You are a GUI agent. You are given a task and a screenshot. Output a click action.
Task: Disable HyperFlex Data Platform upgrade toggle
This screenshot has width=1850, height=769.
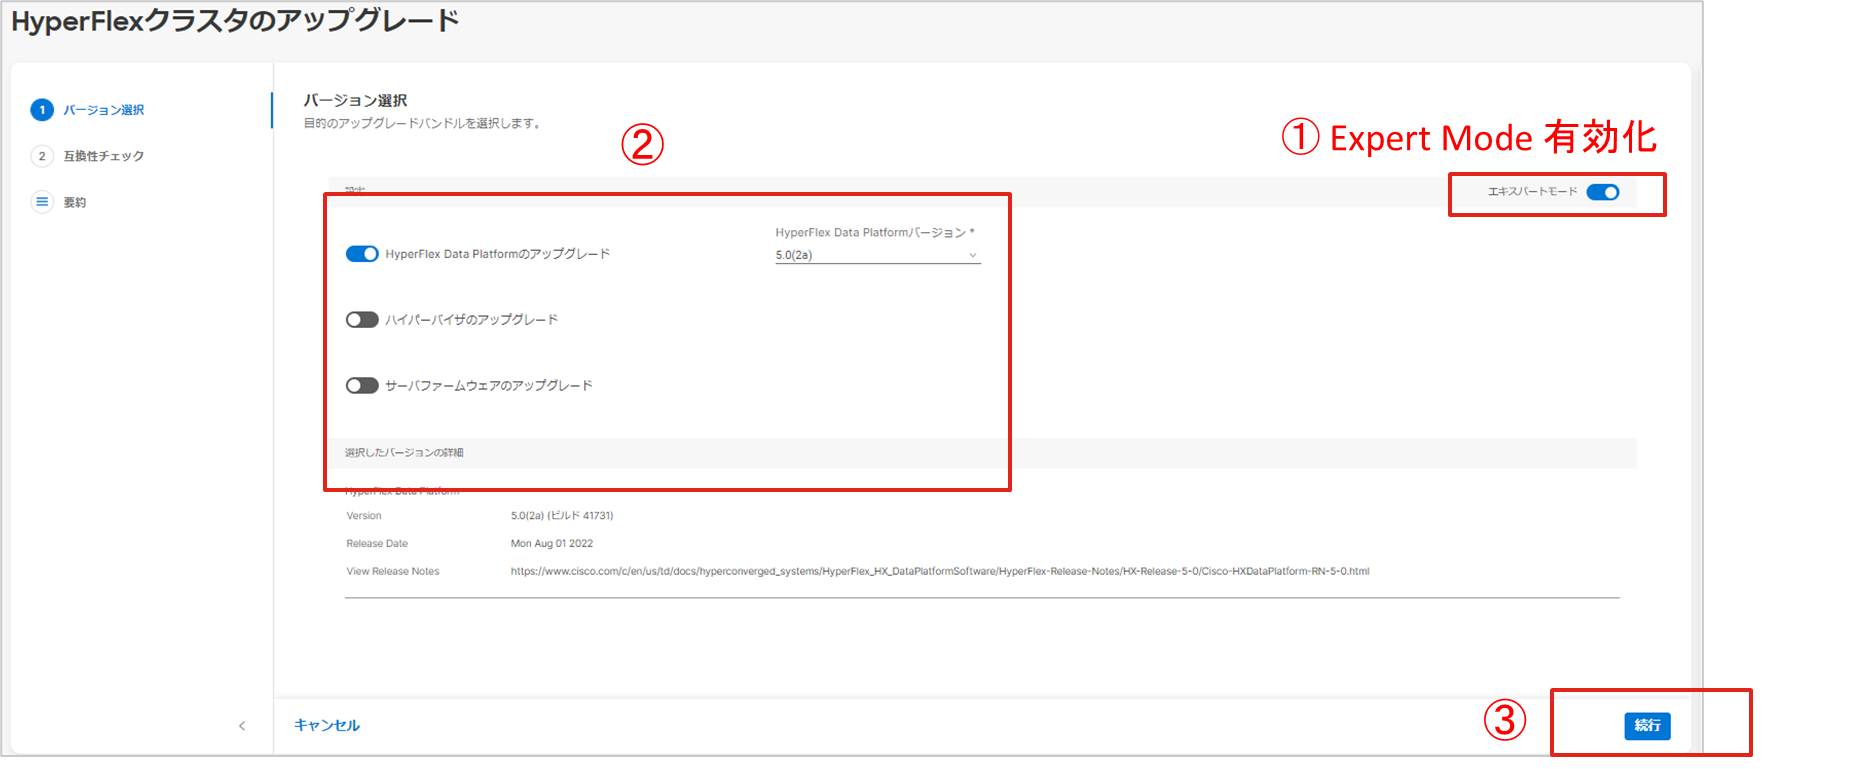[x=362, y=254]
